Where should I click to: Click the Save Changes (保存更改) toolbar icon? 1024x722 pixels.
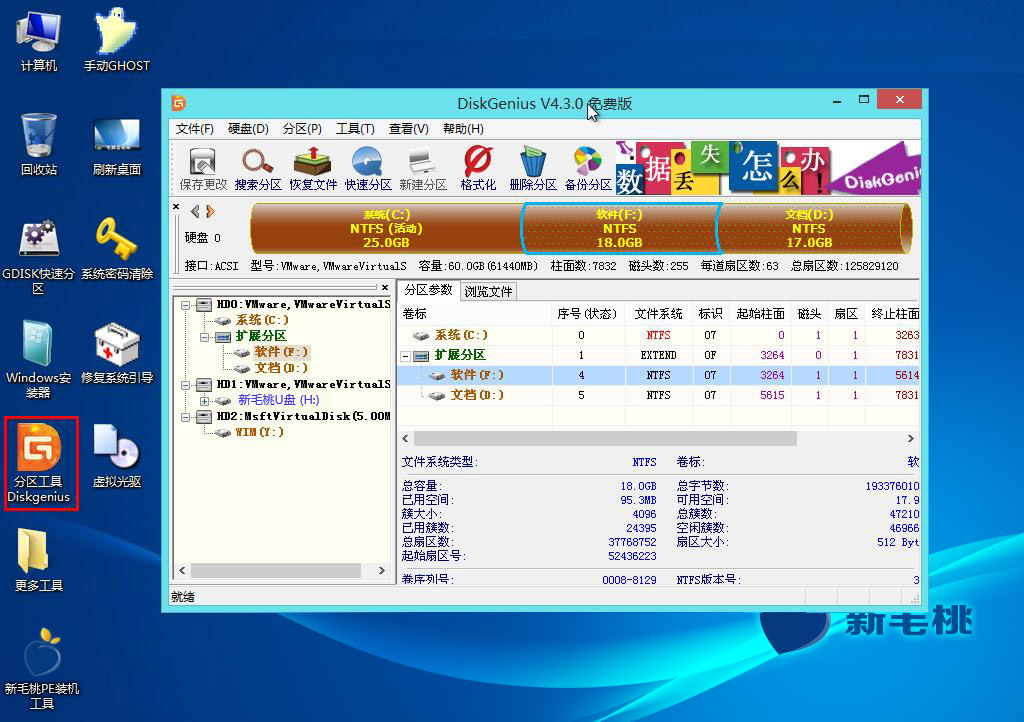(x=202, y=169)
